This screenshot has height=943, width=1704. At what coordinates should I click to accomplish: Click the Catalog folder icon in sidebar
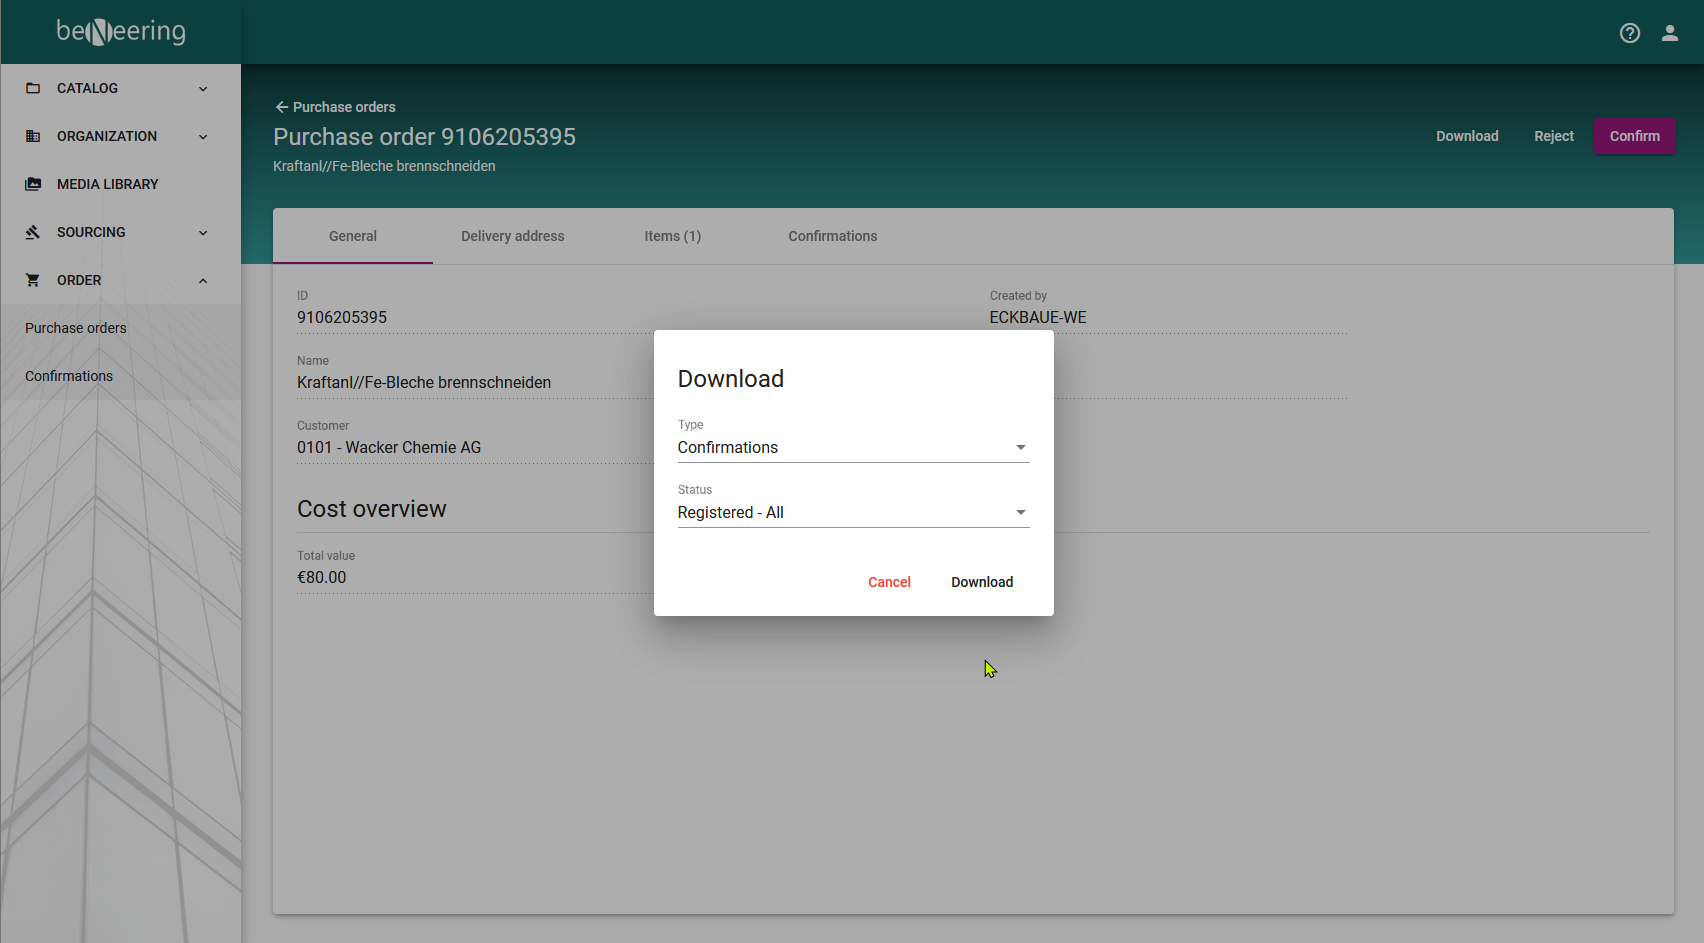point(33,88)
